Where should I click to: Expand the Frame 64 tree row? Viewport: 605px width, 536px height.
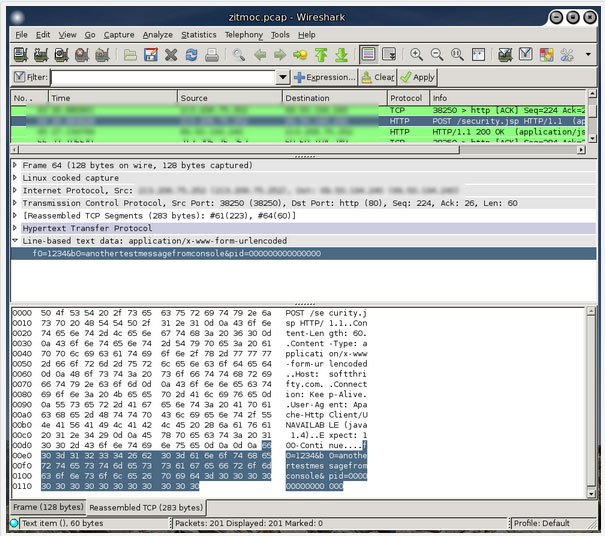[15, 165]
